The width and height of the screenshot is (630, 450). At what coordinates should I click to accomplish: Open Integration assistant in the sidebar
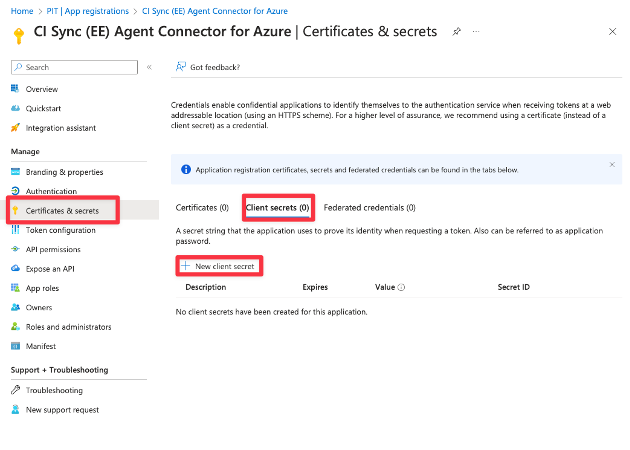point(61,128)
